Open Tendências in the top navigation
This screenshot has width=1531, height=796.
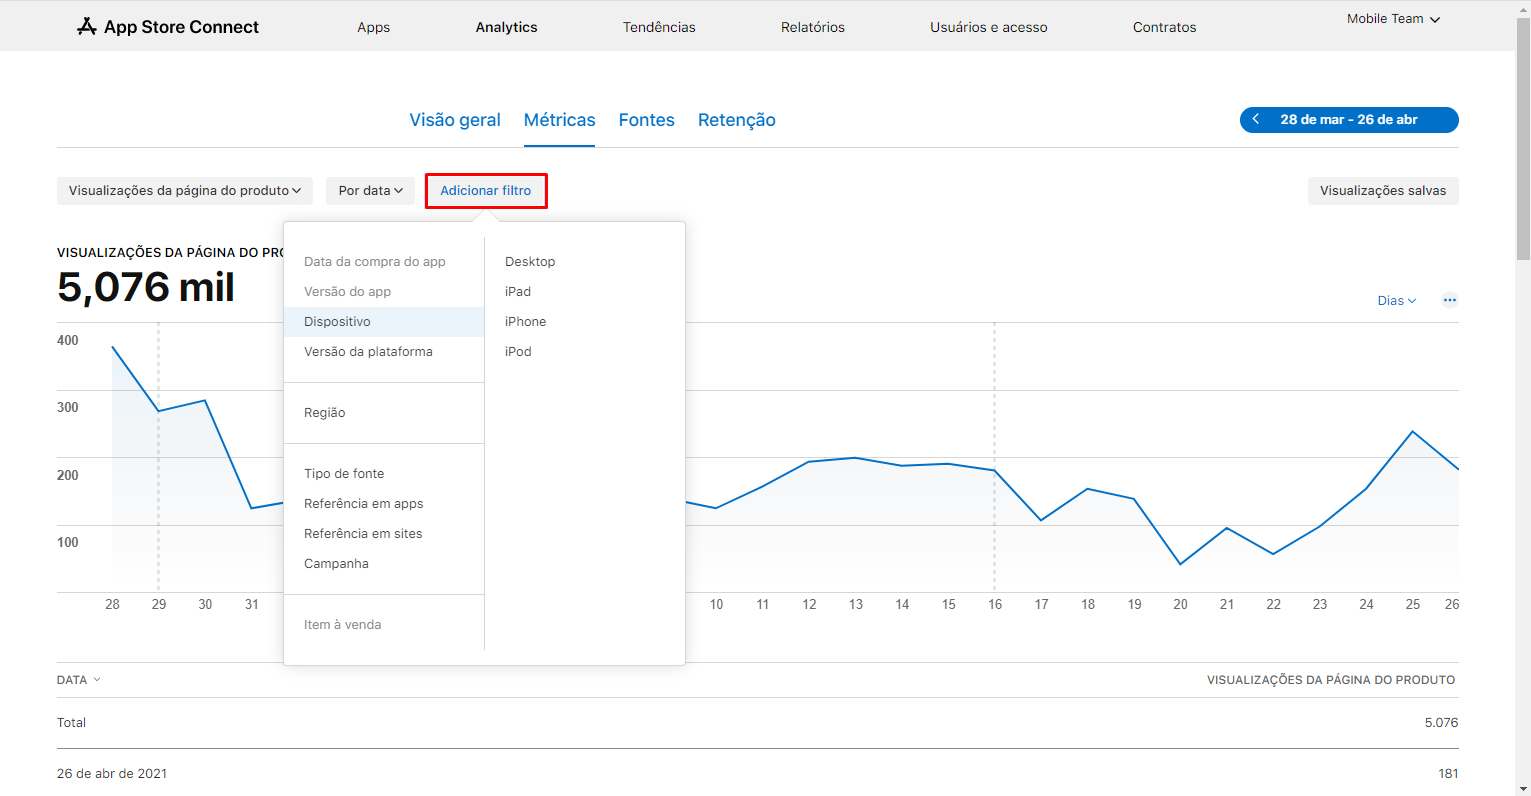659,27
